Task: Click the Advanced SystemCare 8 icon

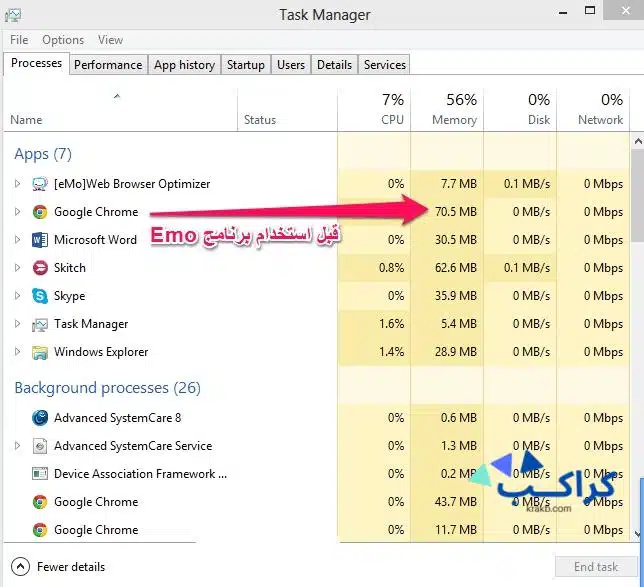Action: tap(40, 418)
